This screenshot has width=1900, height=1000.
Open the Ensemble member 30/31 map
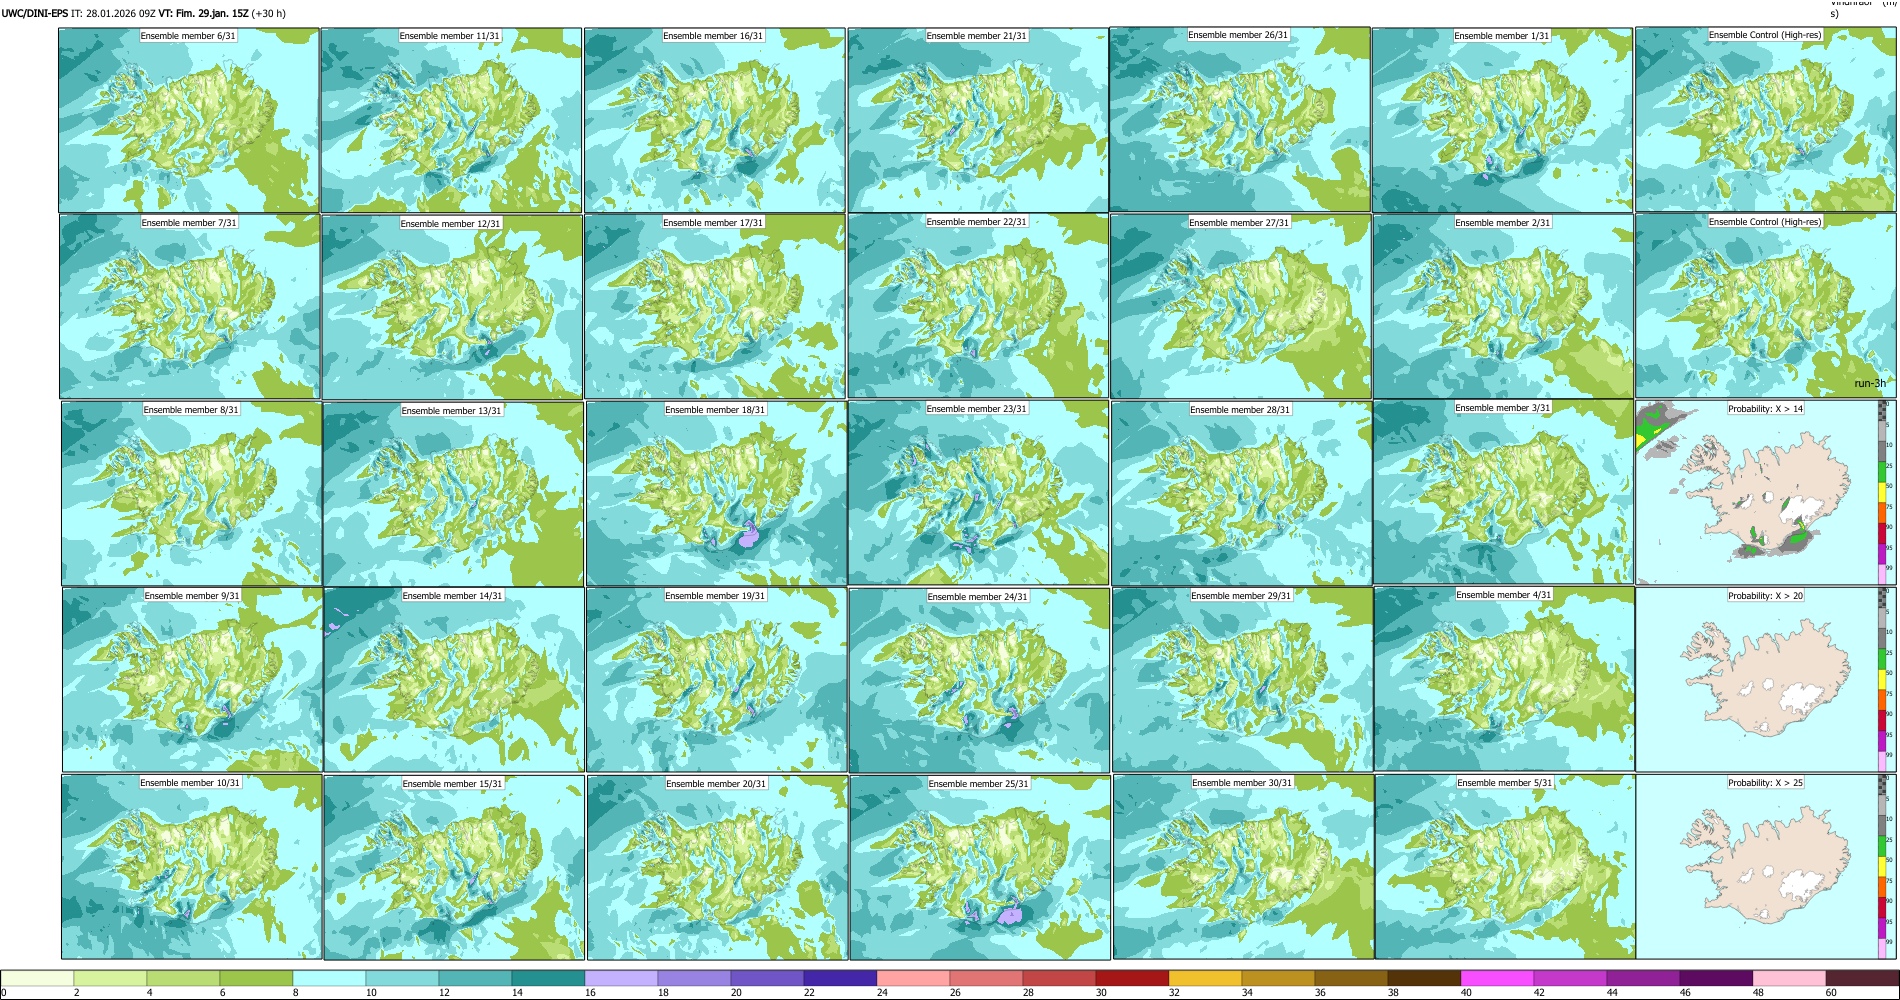click(1243, 866)
